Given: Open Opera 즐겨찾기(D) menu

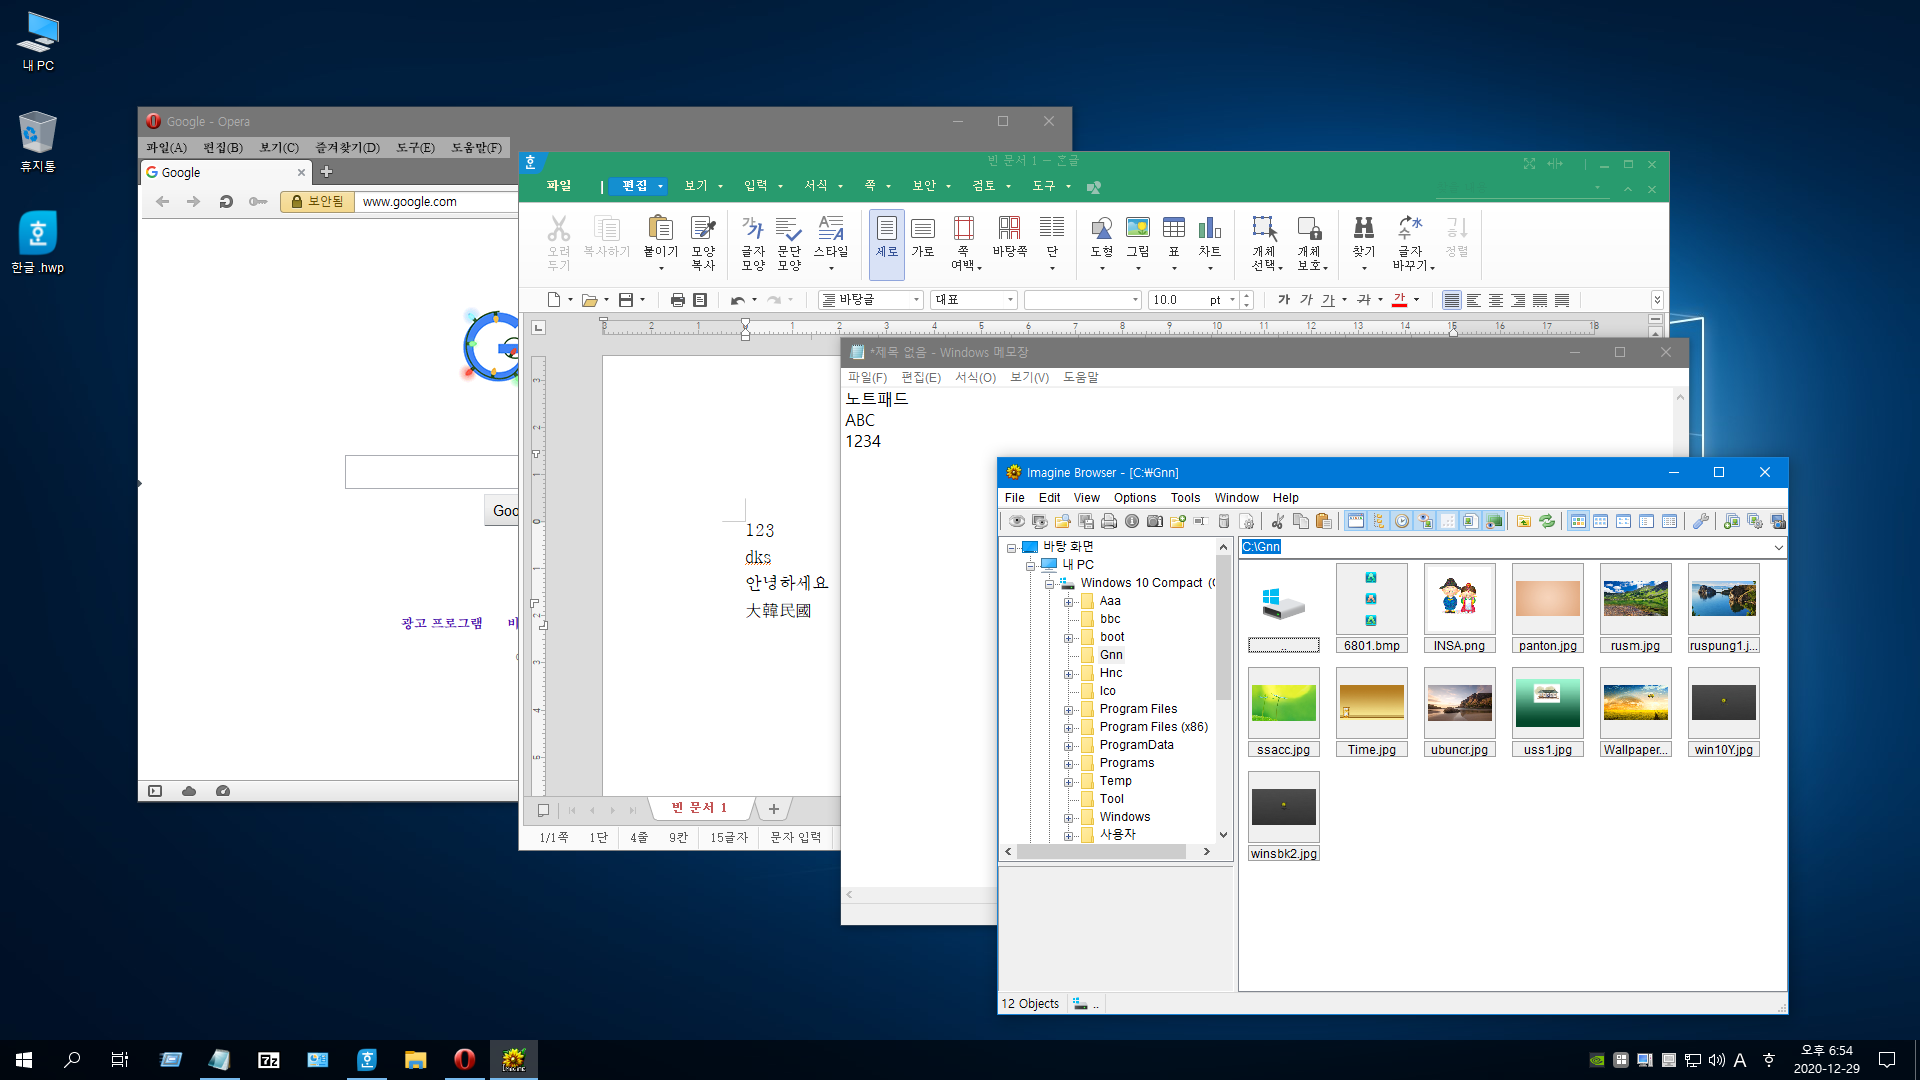Looking at the screenshot, I should 347,148.
